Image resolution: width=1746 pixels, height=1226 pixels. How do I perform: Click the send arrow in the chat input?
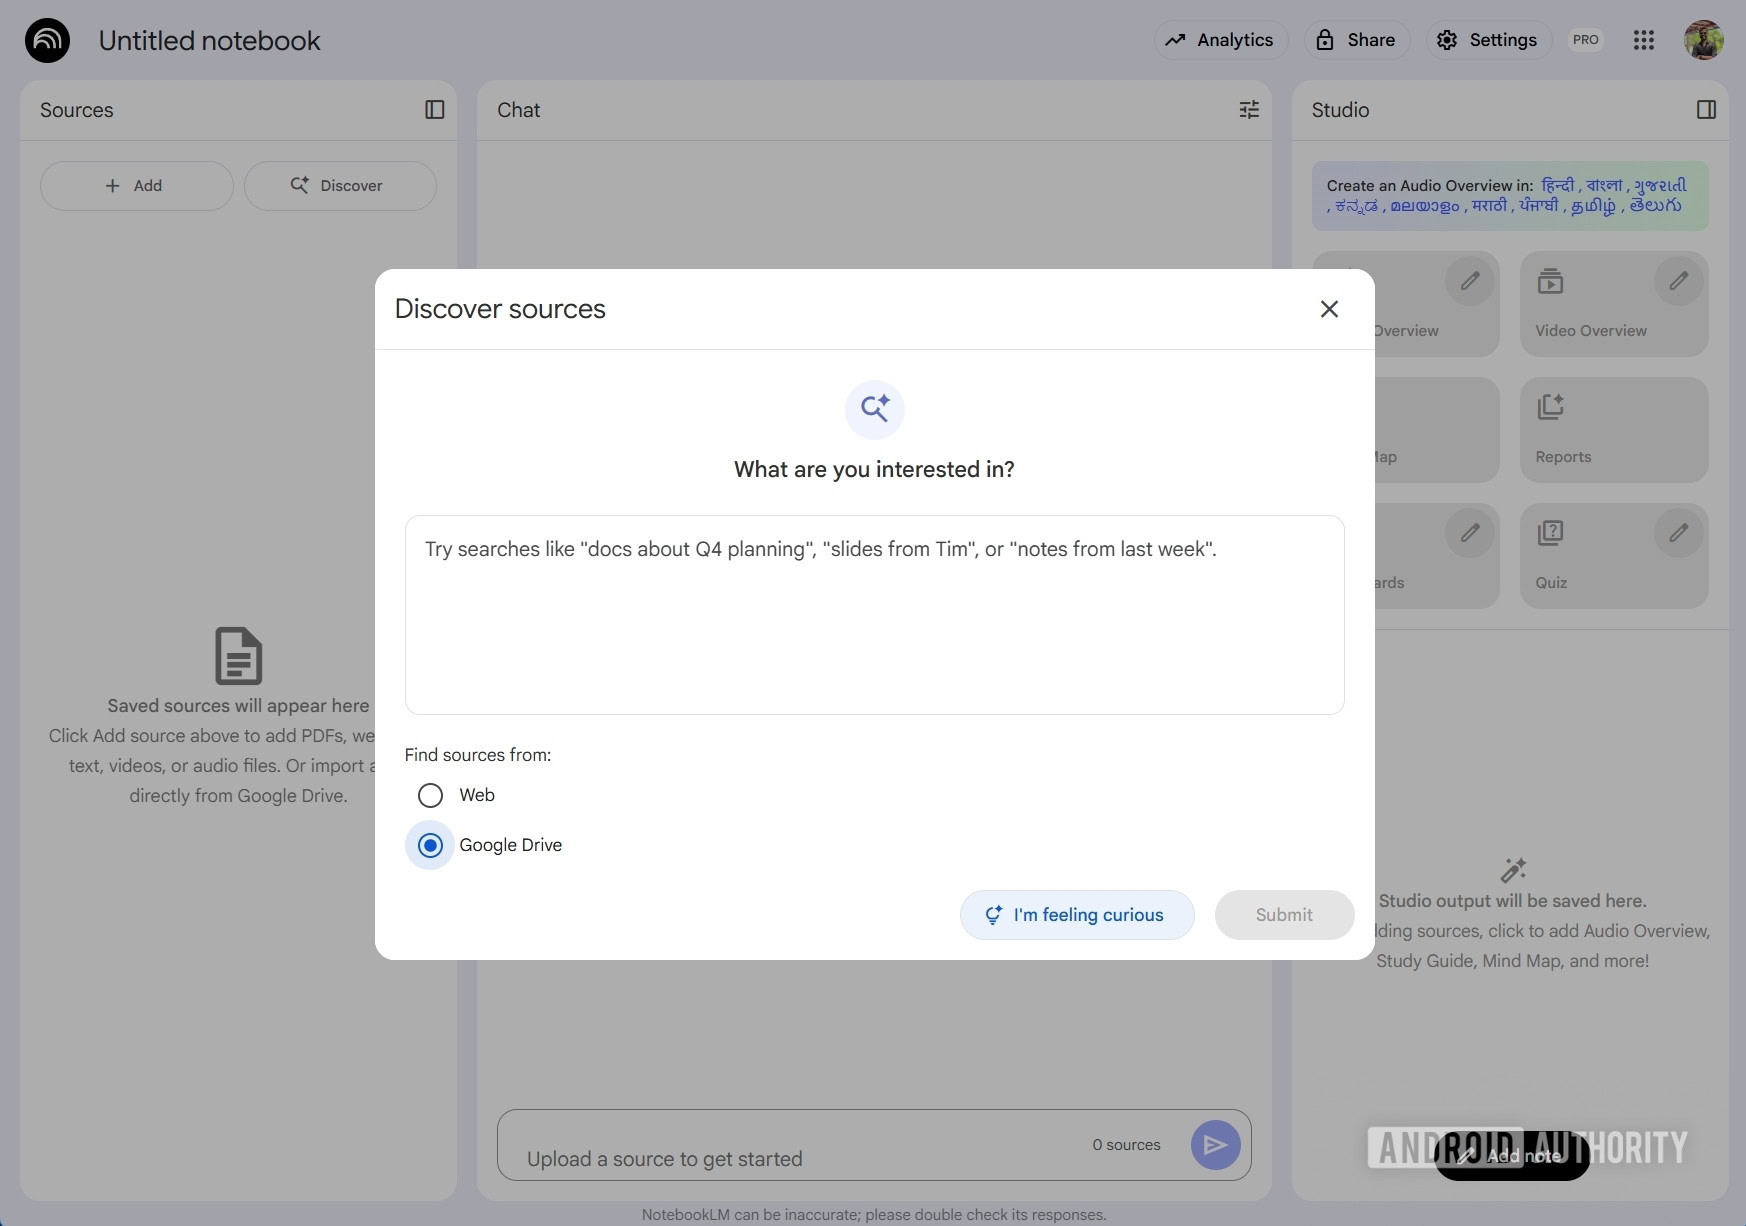coord(1216,1145)
